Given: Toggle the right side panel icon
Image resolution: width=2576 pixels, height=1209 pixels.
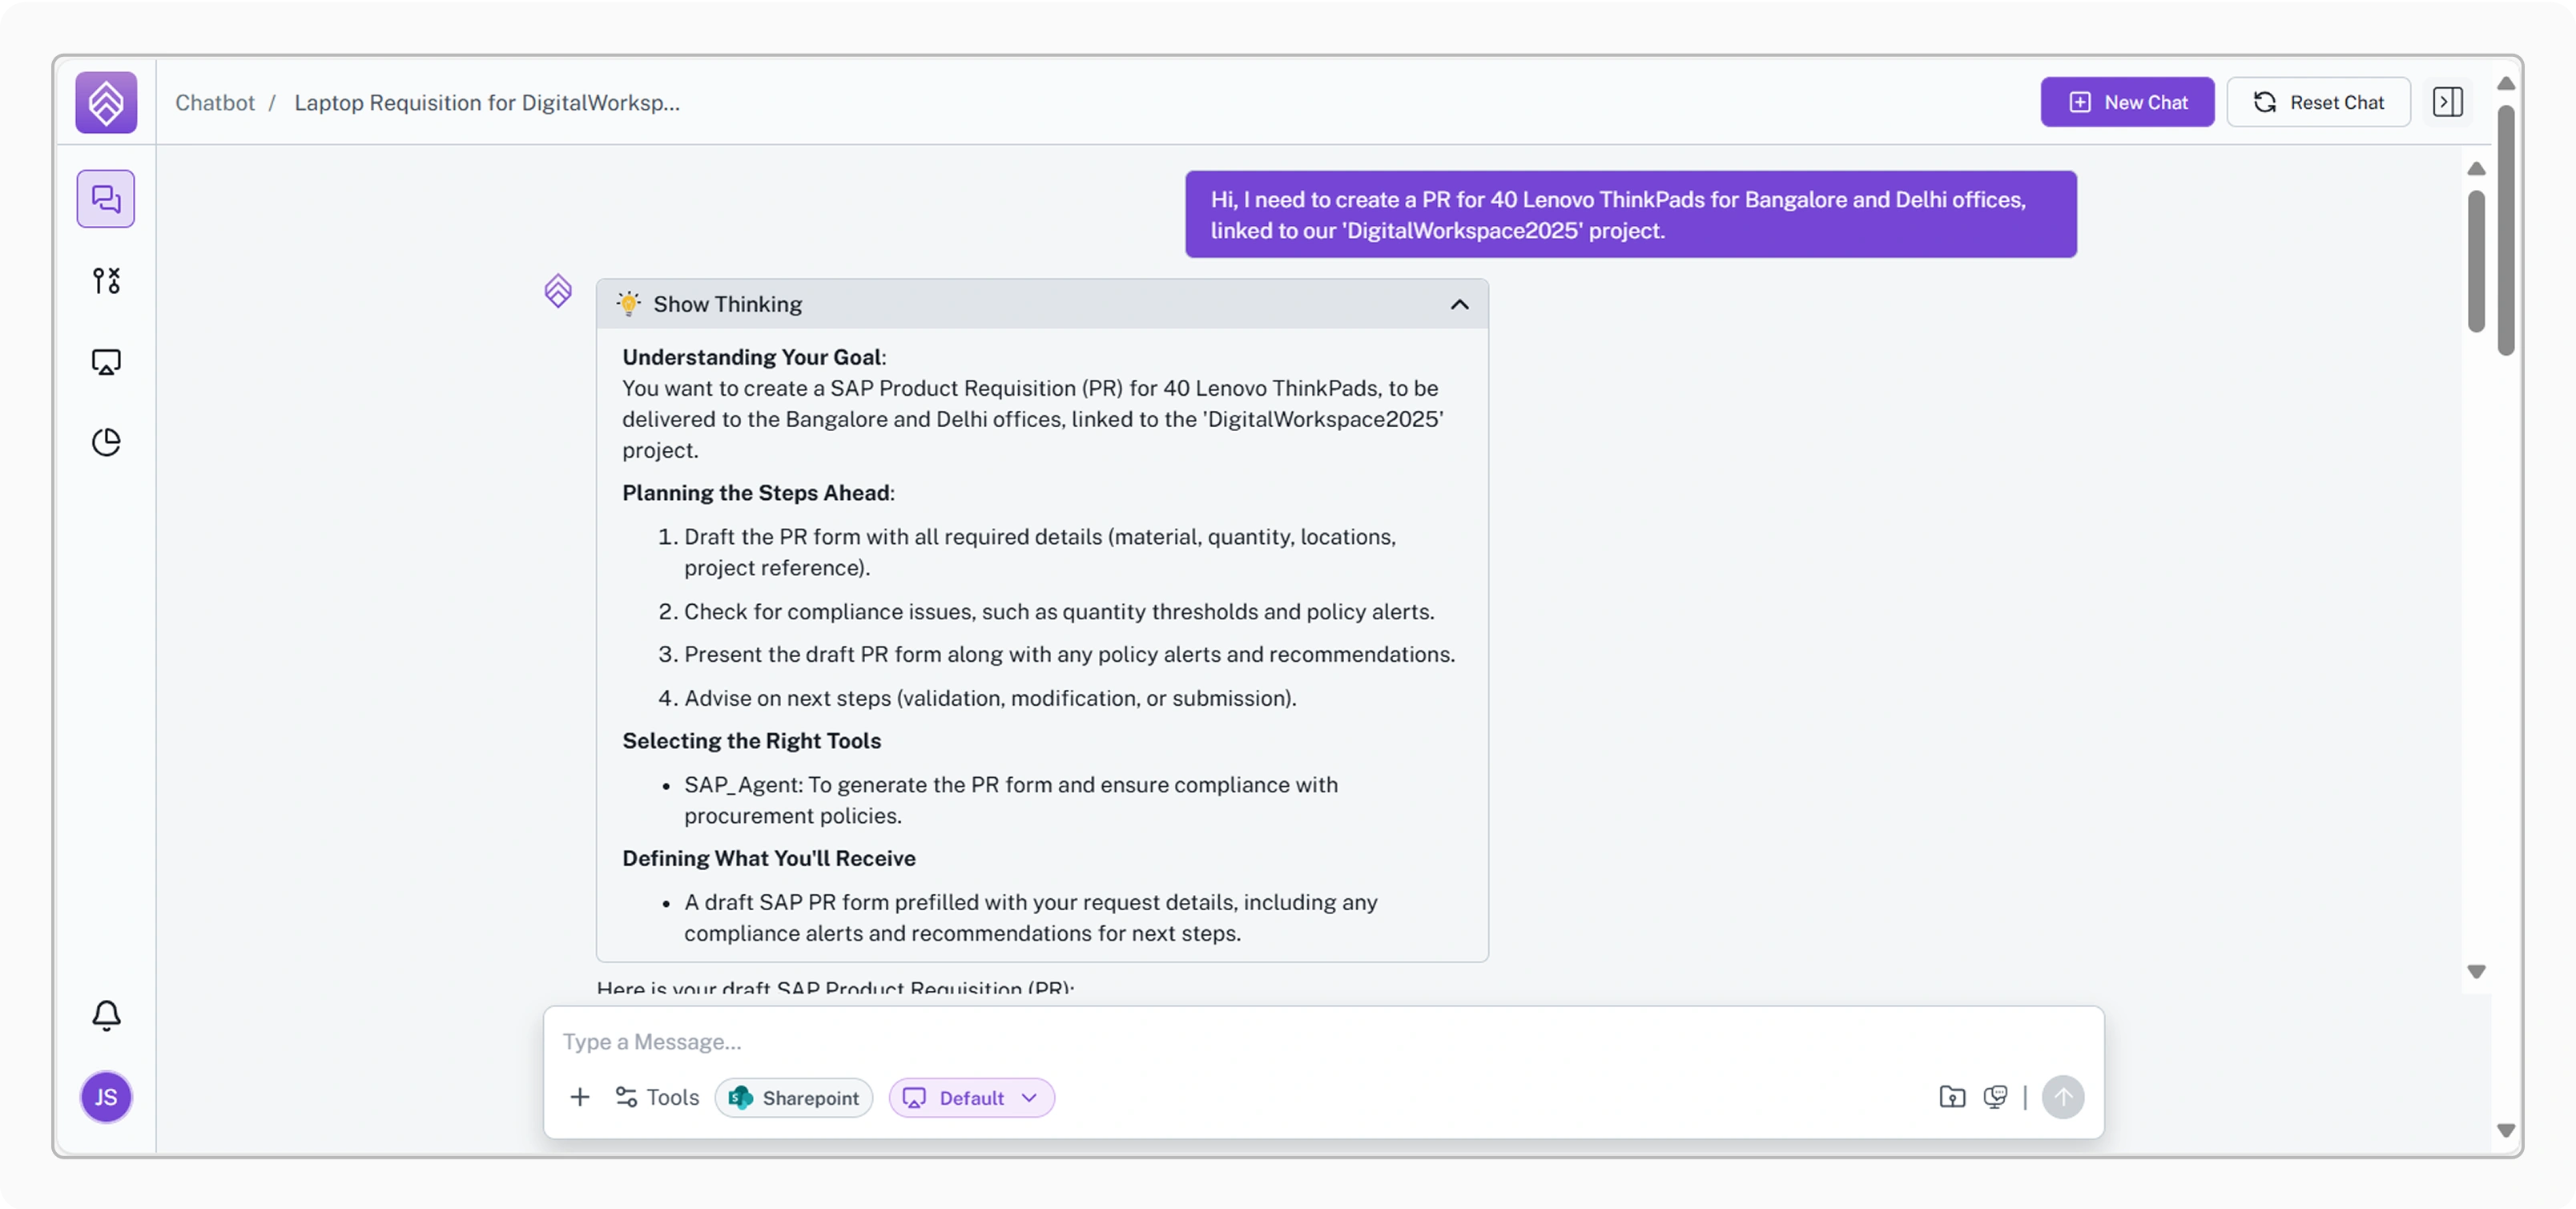Looking at the screenshot, I should click(2447, 102).
